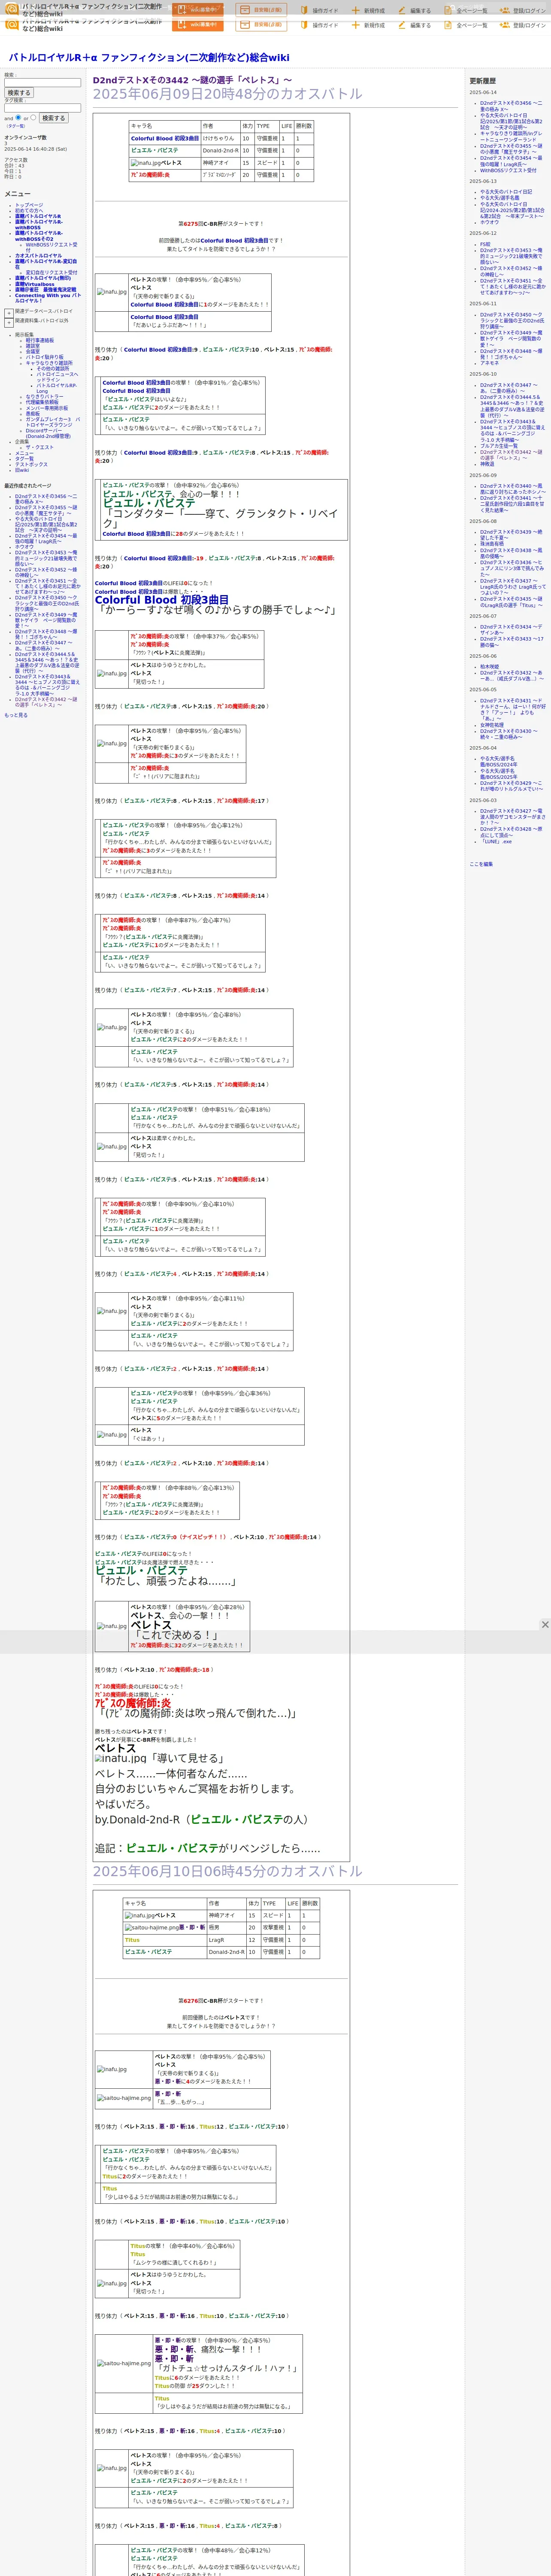The width and height of the screenshot is (551, 2576).
Task: Expand 関連資料集-バトロイ以外 section
Action: tap(9, 323)
